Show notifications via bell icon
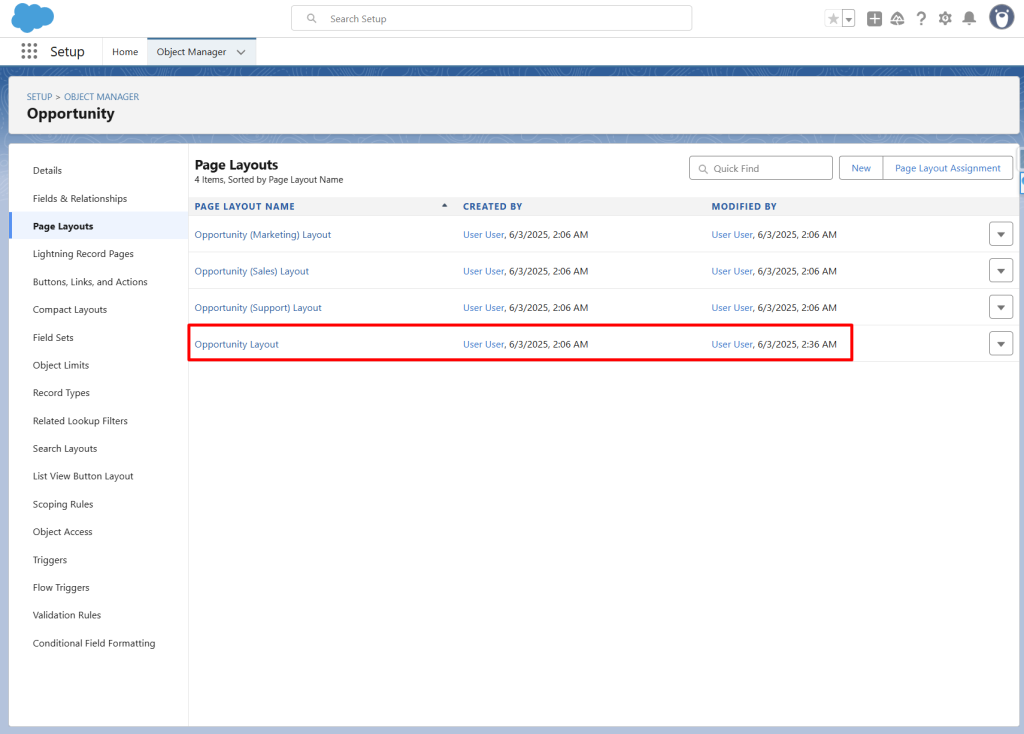This screenshot has height=734, width=1024. click(968, 19)
